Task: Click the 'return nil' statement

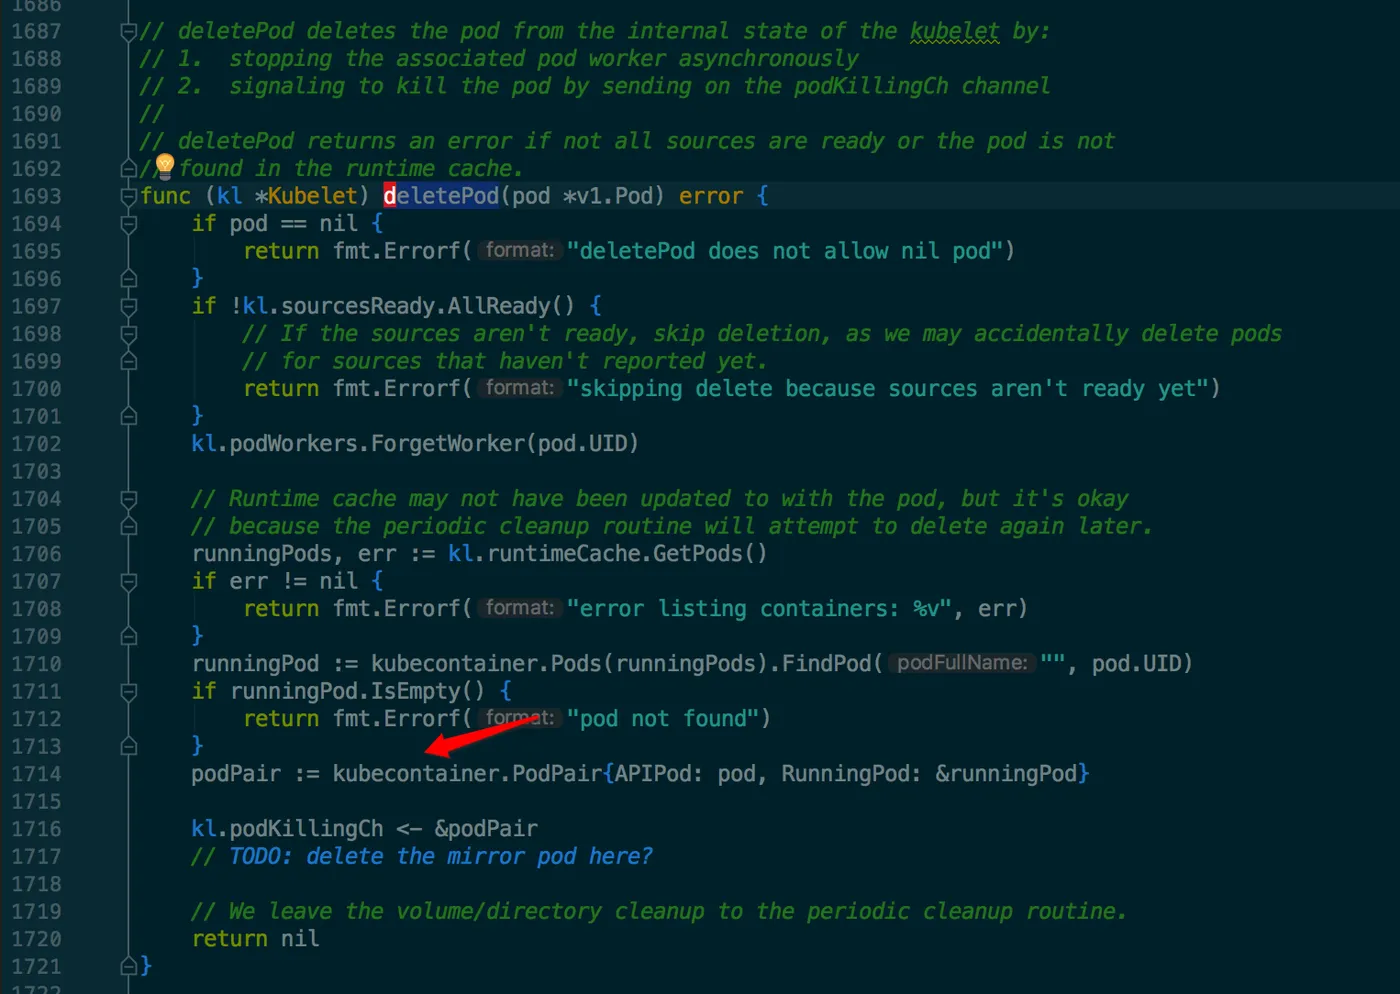Action: tap(256, 938)
